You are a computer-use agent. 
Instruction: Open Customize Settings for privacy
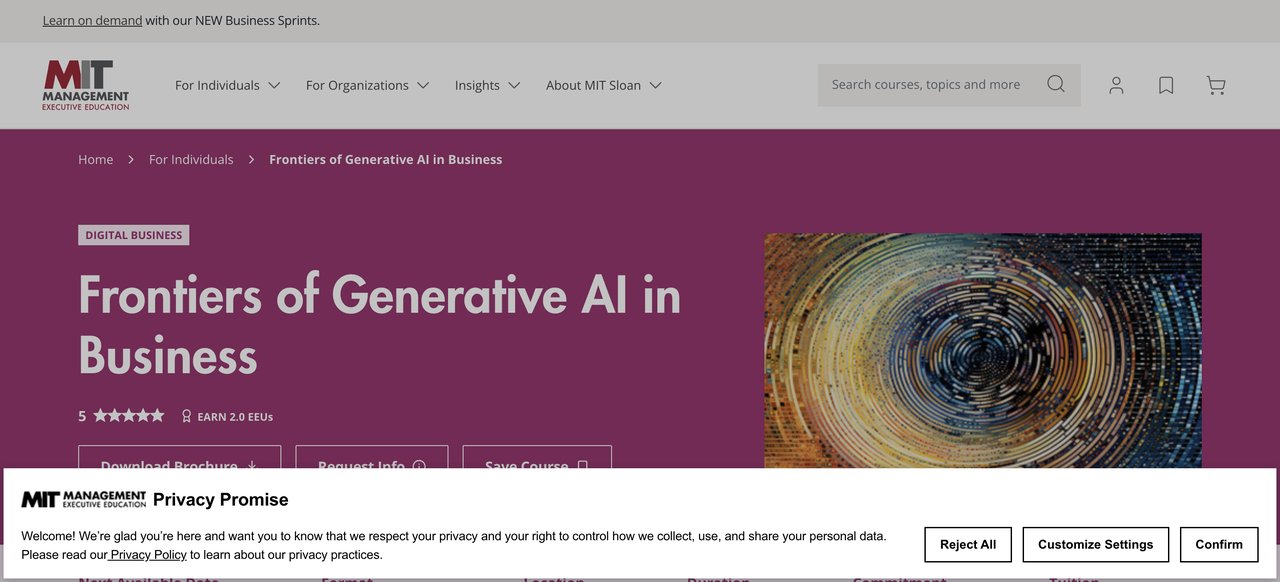1096,545
